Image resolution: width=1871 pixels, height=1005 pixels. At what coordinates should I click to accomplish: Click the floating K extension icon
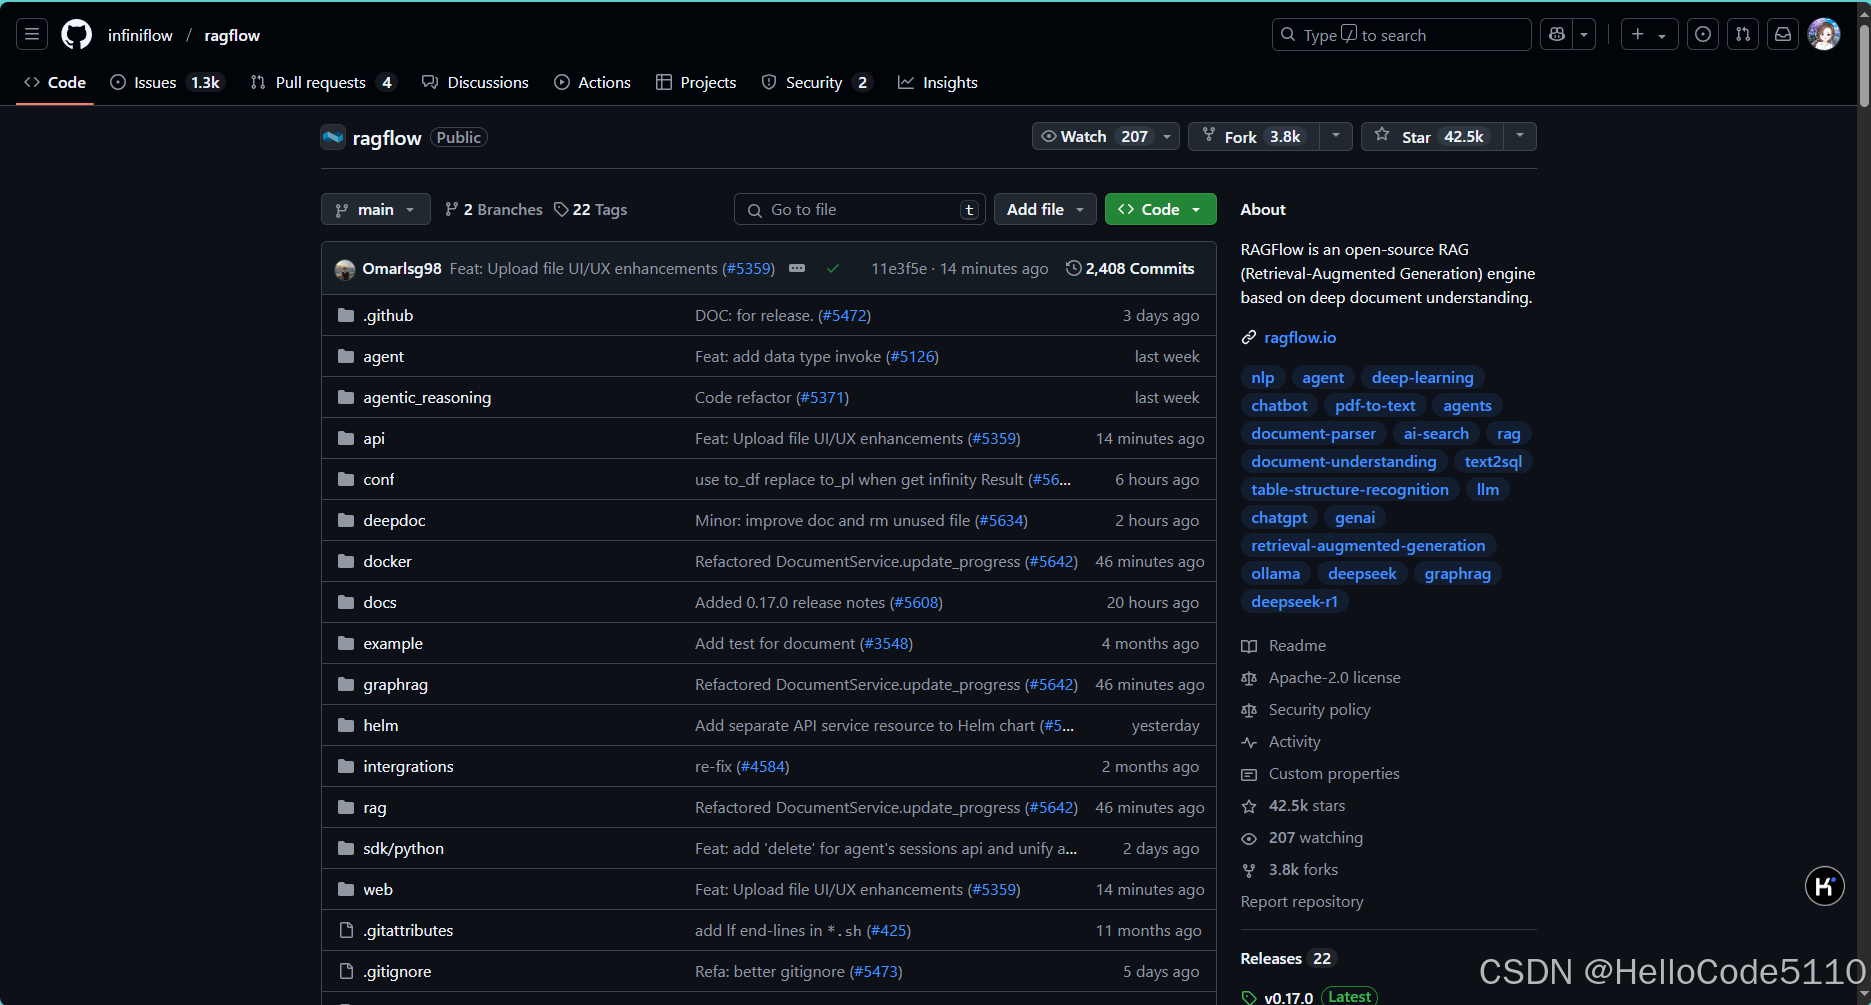(1824, 886)
